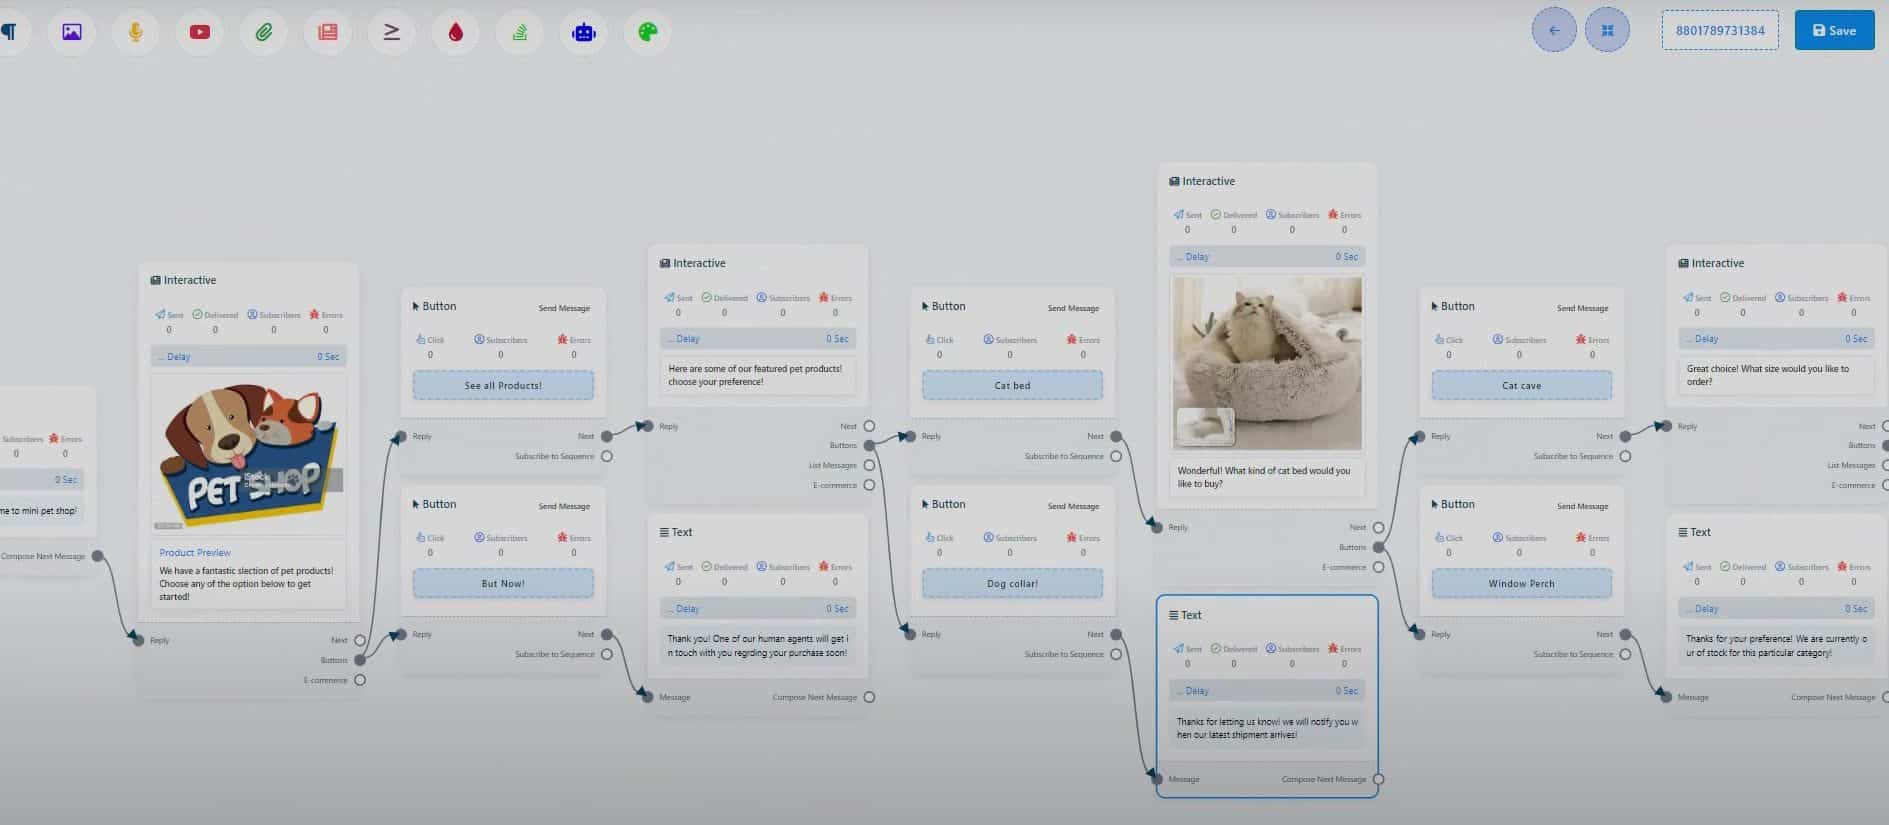Click the Pet Shop logo image
This screenshot has height=825, width=1889.
pyautogui.click(x=248, y=455)
